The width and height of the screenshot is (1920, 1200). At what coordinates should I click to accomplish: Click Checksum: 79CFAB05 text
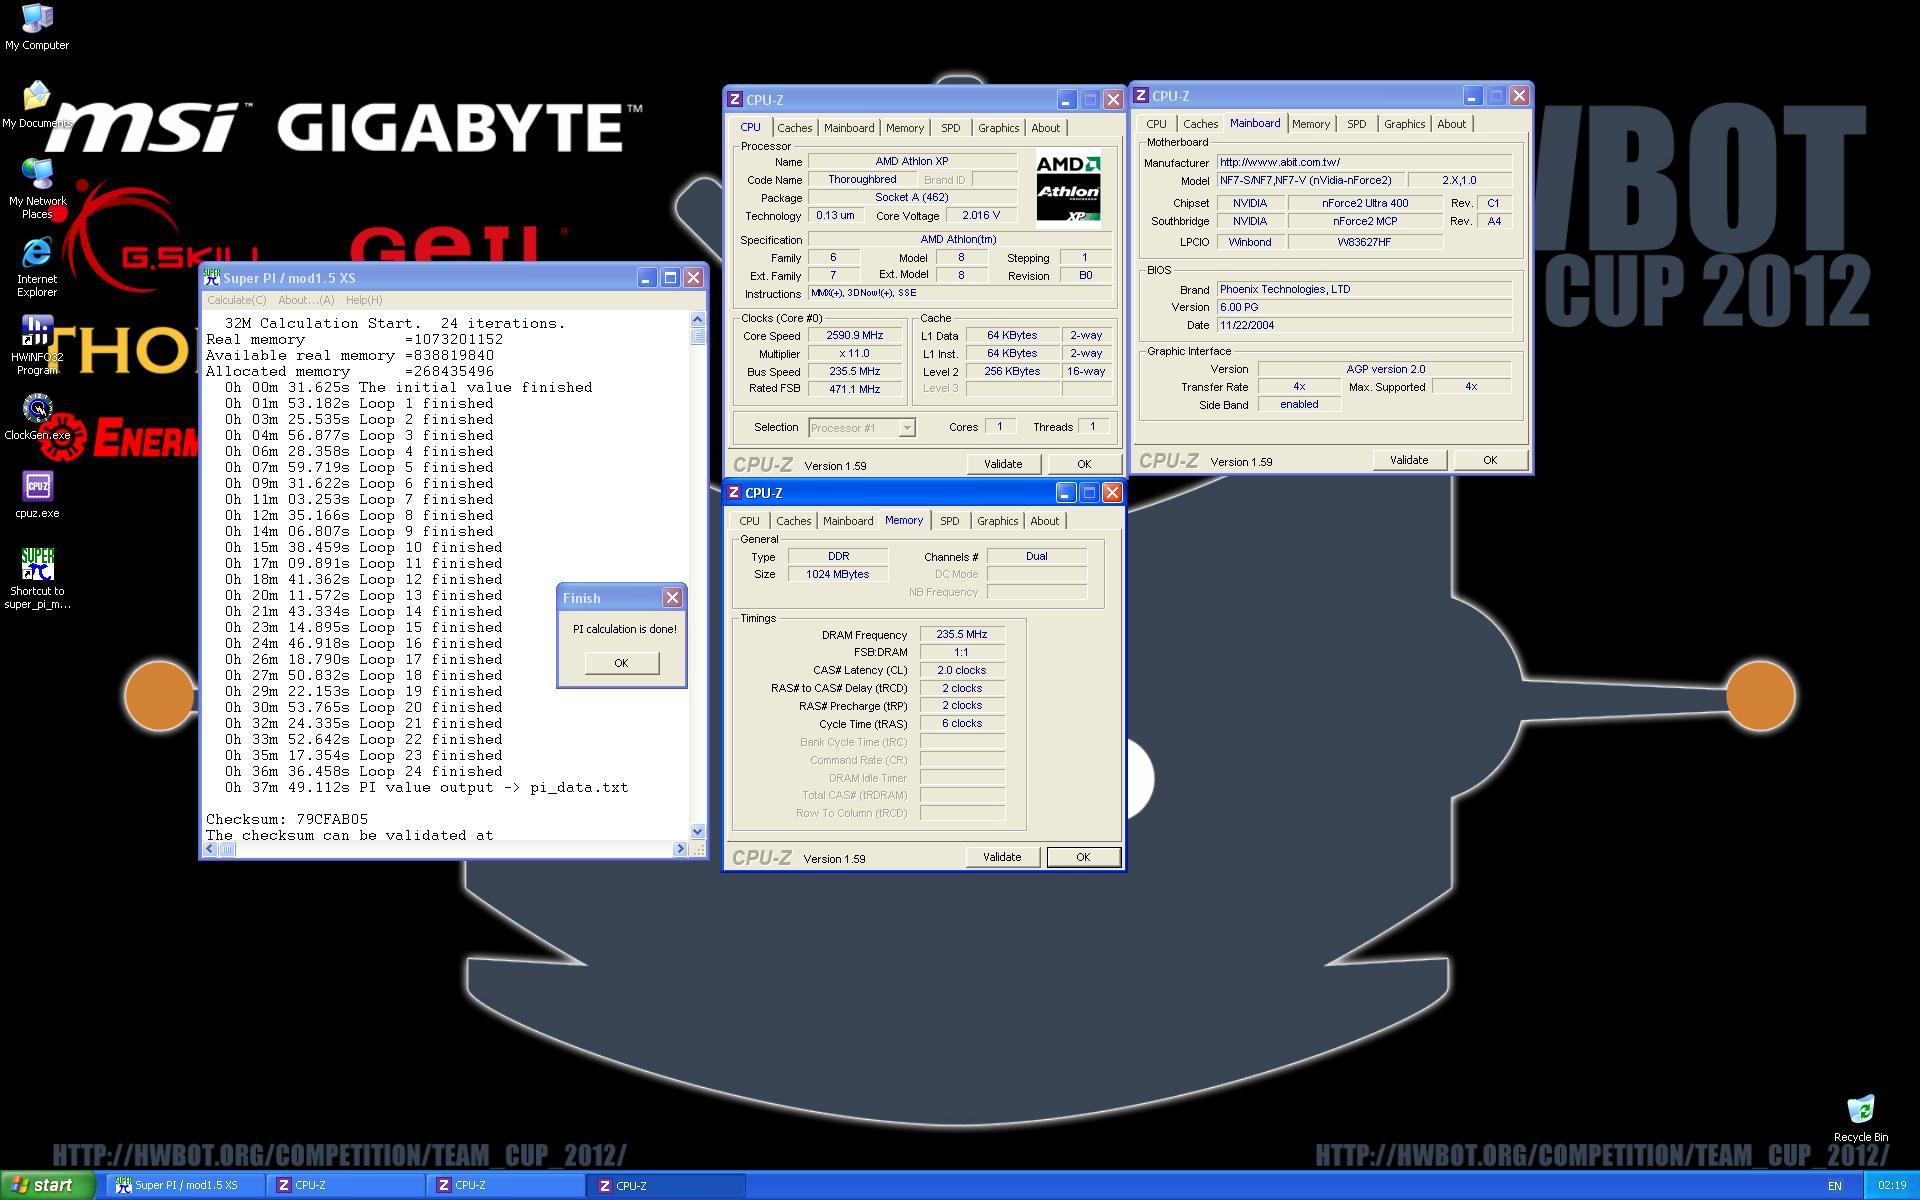287,819
